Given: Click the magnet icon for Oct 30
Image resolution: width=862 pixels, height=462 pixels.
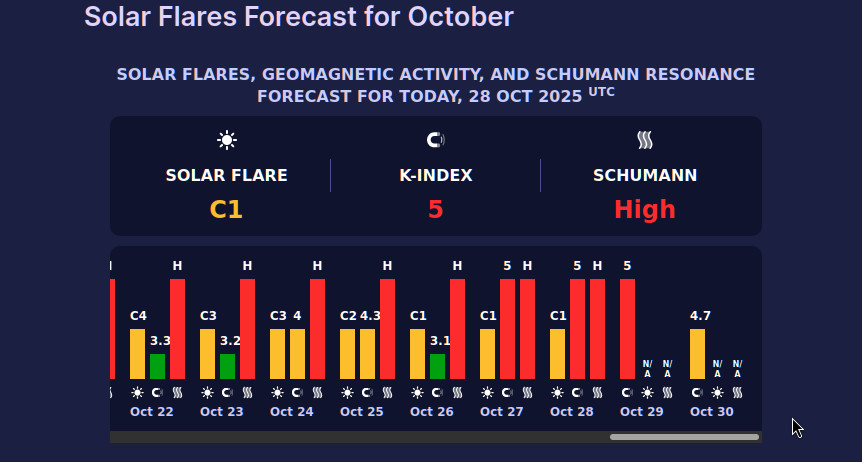Looking at the screenshot, I should tap(697, 393).
